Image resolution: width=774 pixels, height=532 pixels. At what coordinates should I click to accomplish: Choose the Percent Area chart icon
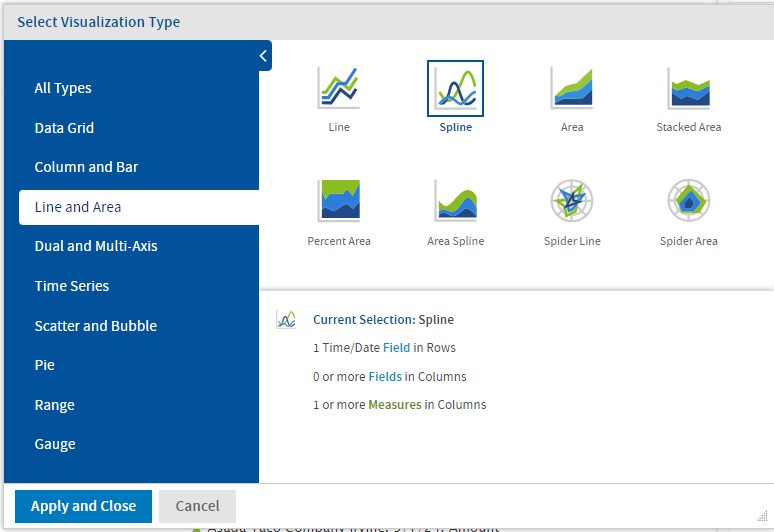(x=339, y=200)
